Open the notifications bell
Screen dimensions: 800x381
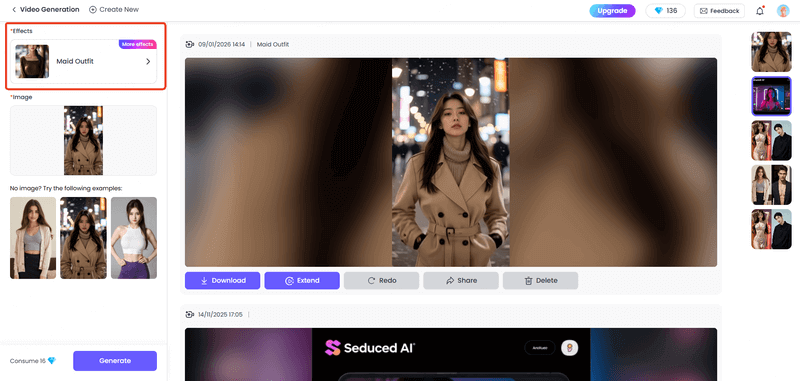point(760,11)
